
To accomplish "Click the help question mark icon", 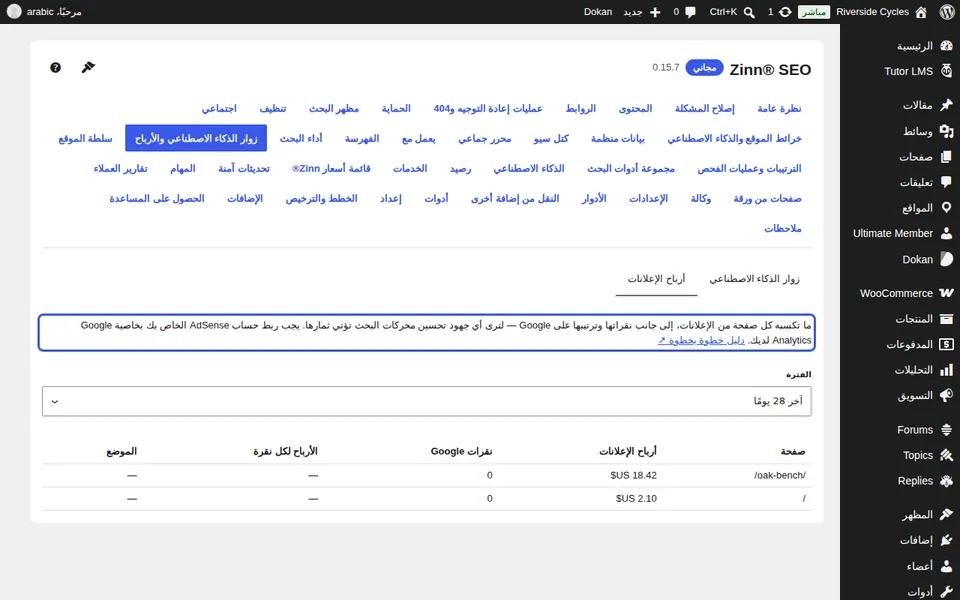I will [55, 67].
